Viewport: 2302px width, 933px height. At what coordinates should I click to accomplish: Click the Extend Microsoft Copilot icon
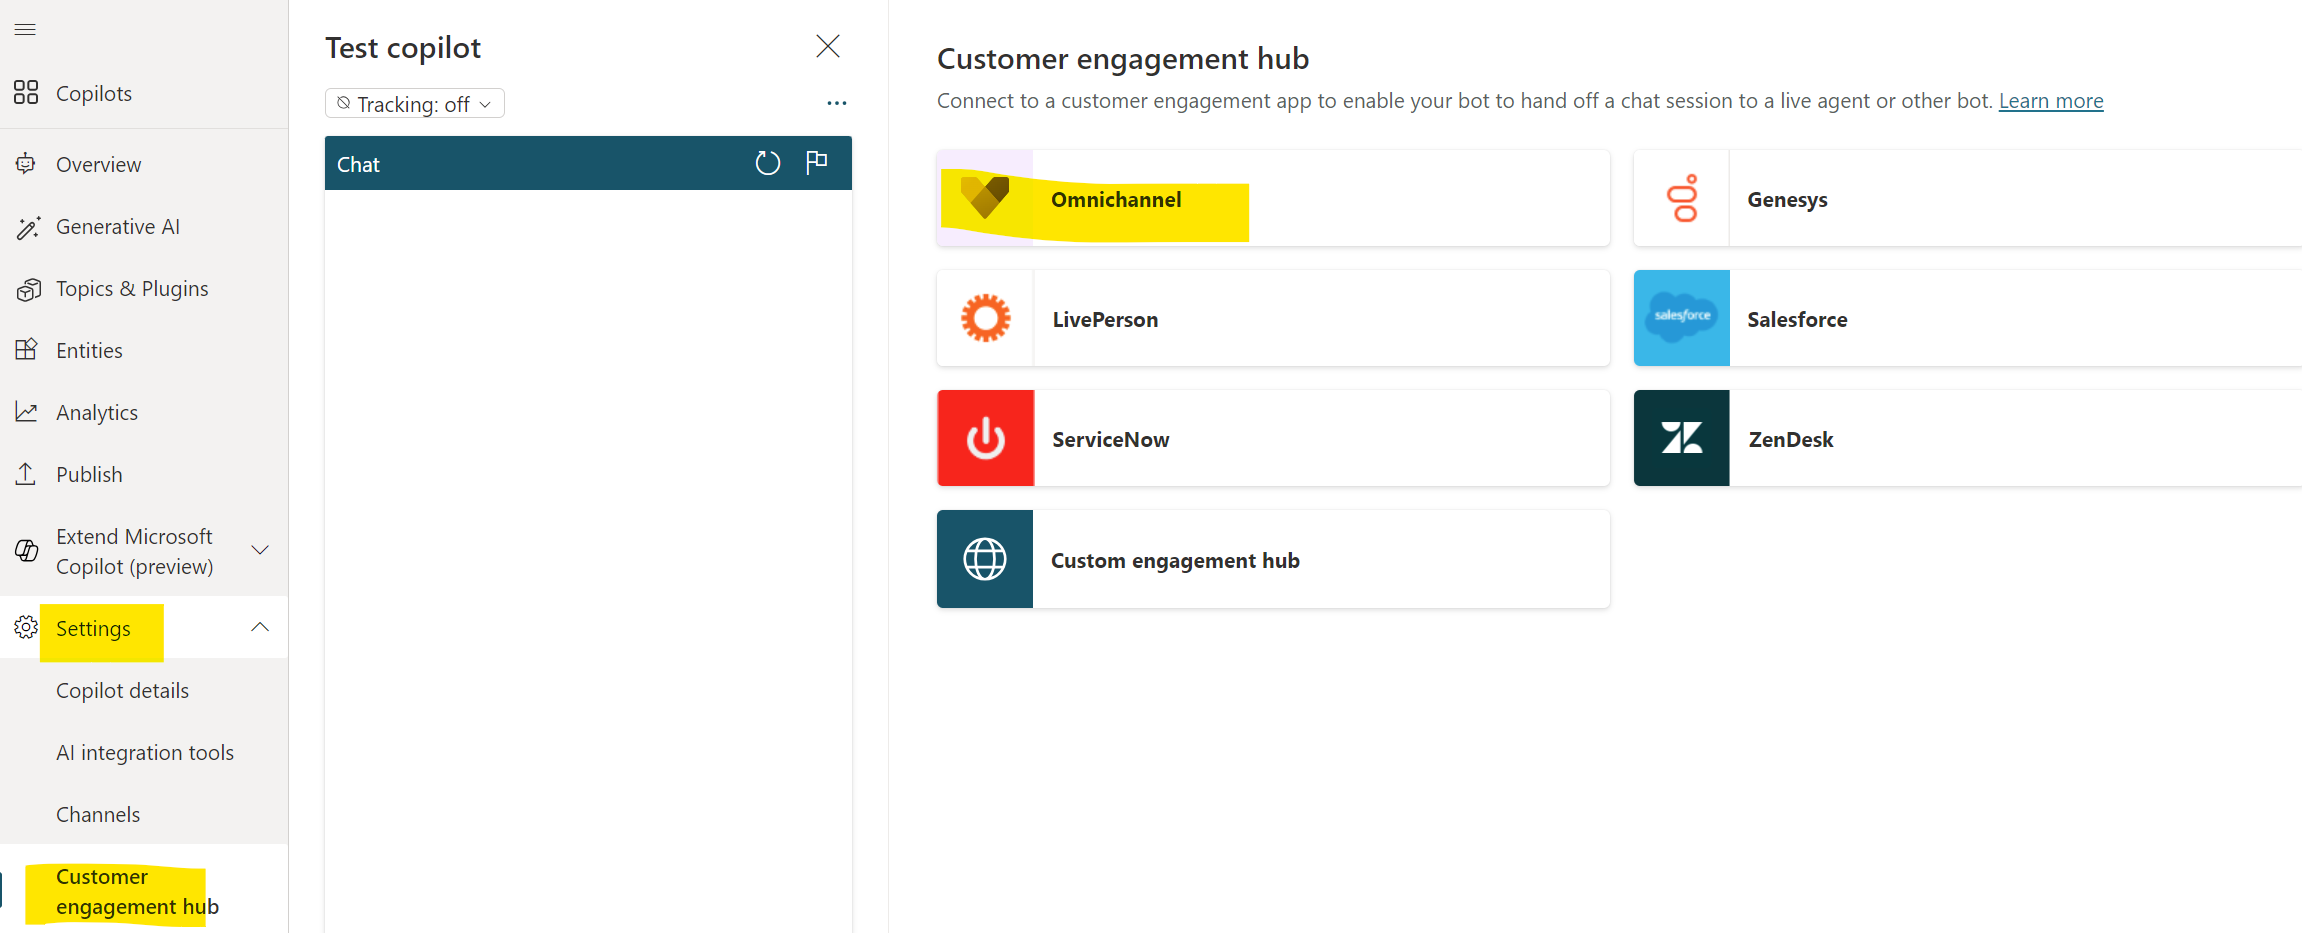point(27,550)
